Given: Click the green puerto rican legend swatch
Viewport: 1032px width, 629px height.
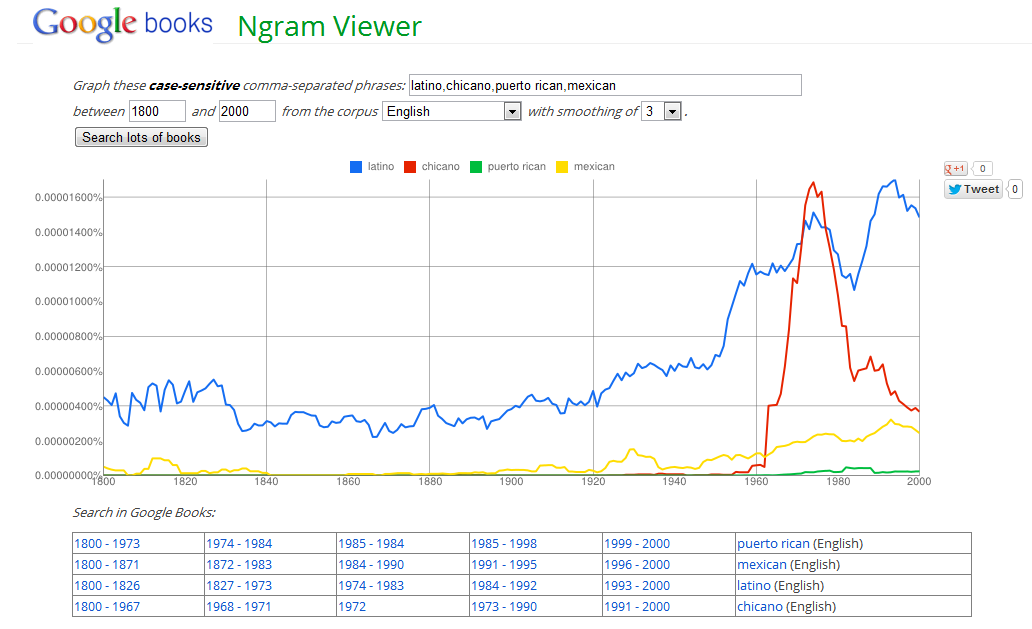Looking at the screenshot, I should 476,167.
